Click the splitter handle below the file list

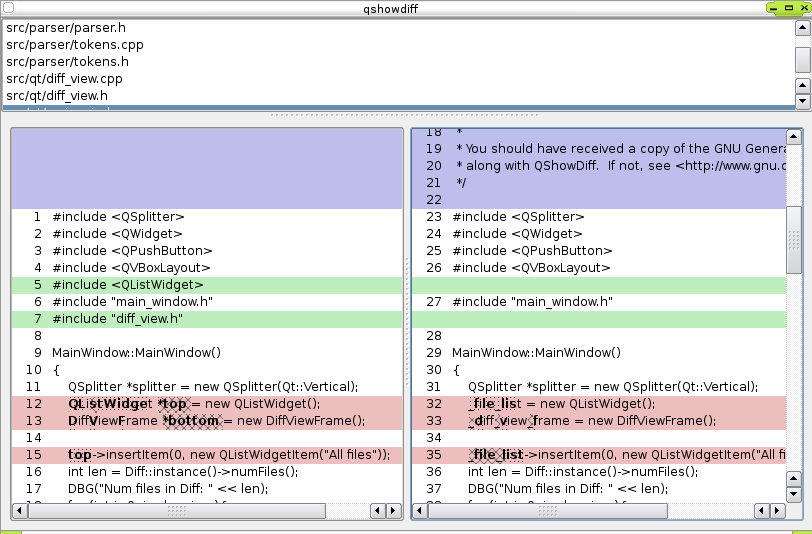coord(405,115)
